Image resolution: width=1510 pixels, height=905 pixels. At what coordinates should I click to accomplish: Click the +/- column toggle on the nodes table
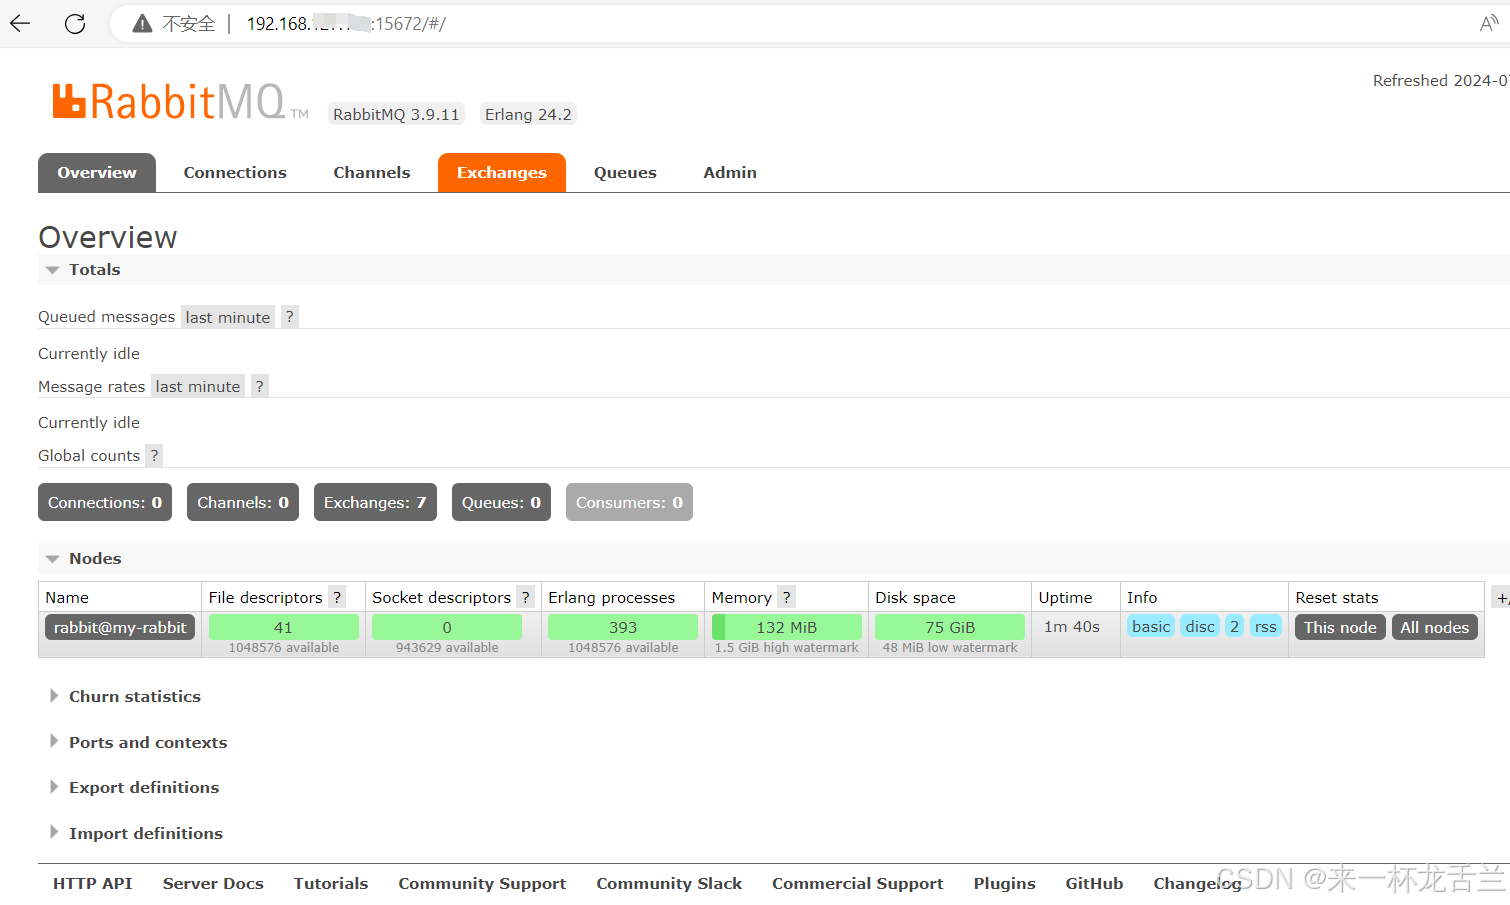(x=1501, y=598)
